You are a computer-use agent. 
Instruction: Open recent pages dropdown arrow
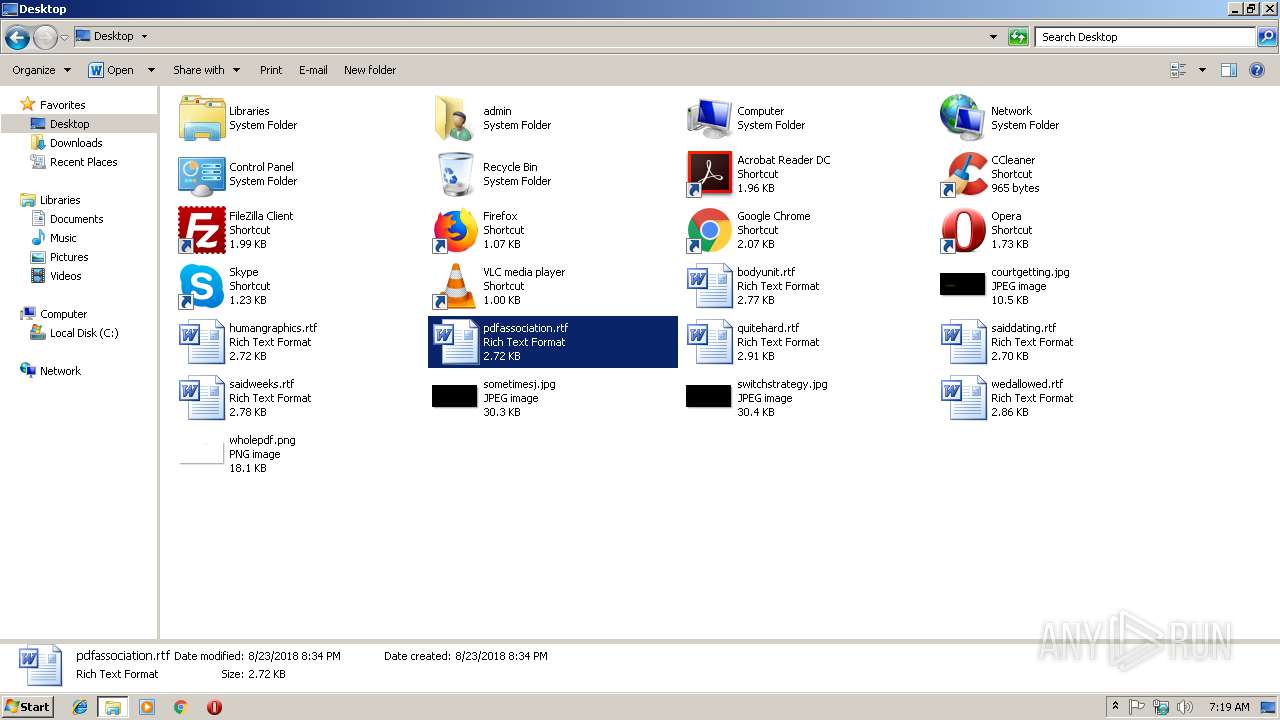point(65,38)
